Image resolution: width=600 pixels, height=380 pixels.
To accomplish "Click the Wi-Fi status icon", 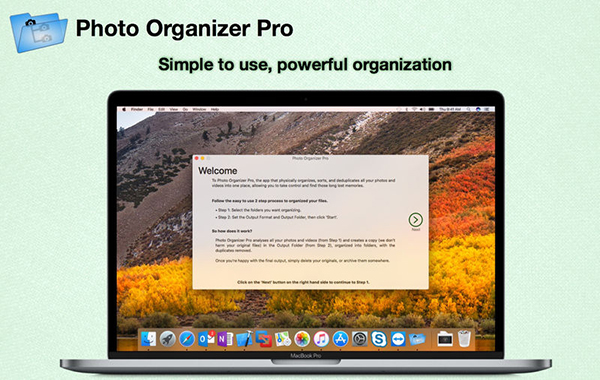I will [x=414, y=109].
